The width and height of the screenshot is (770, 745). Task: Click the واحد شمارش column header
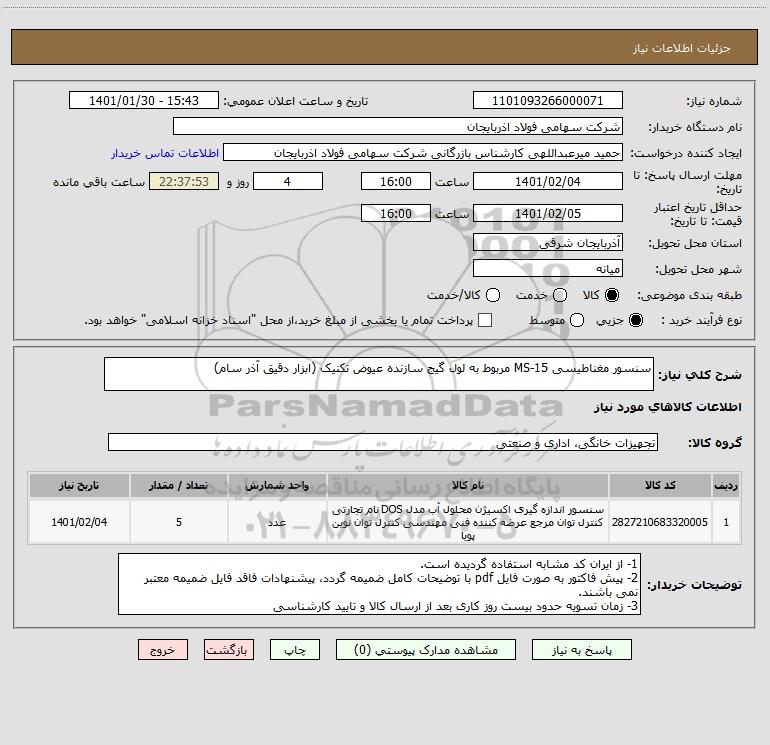(277, 485)
